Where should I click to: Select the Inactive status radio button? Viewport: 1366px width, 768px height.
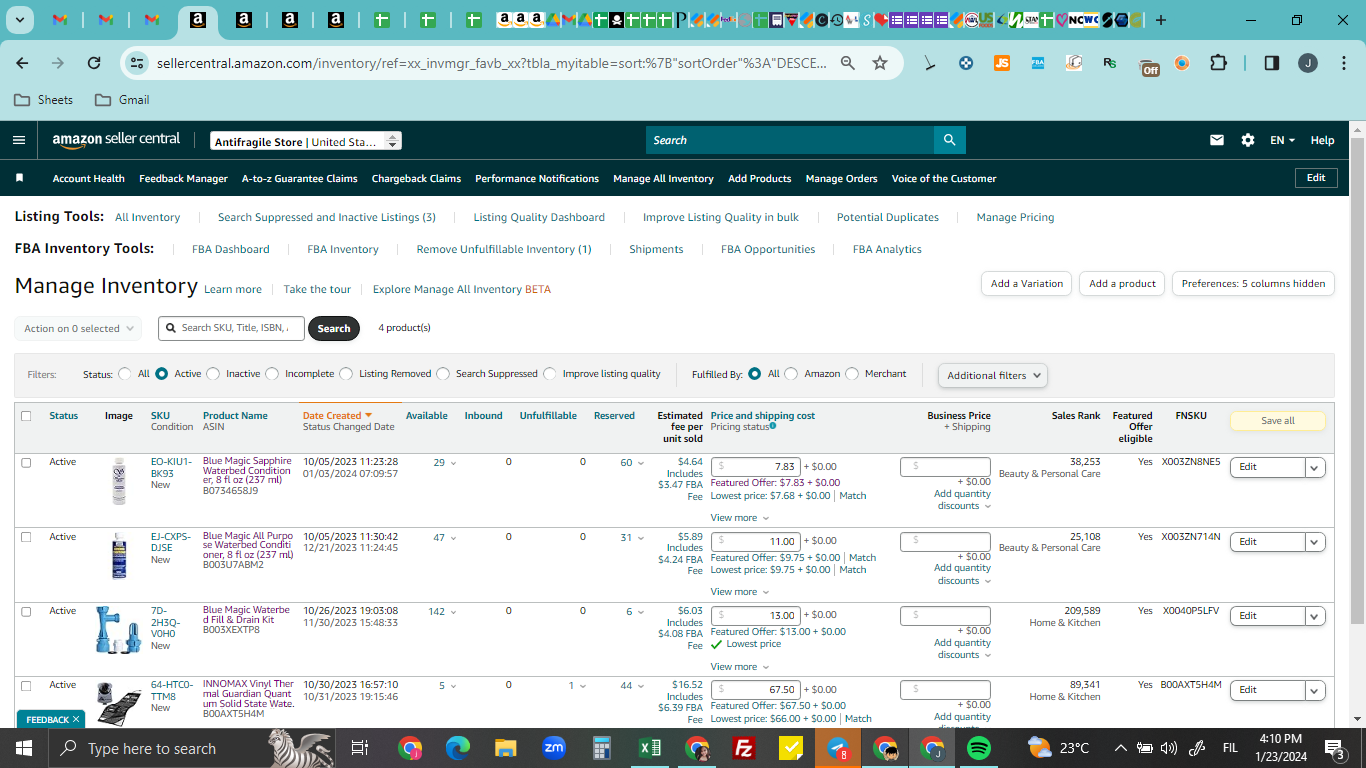point(213,374)
